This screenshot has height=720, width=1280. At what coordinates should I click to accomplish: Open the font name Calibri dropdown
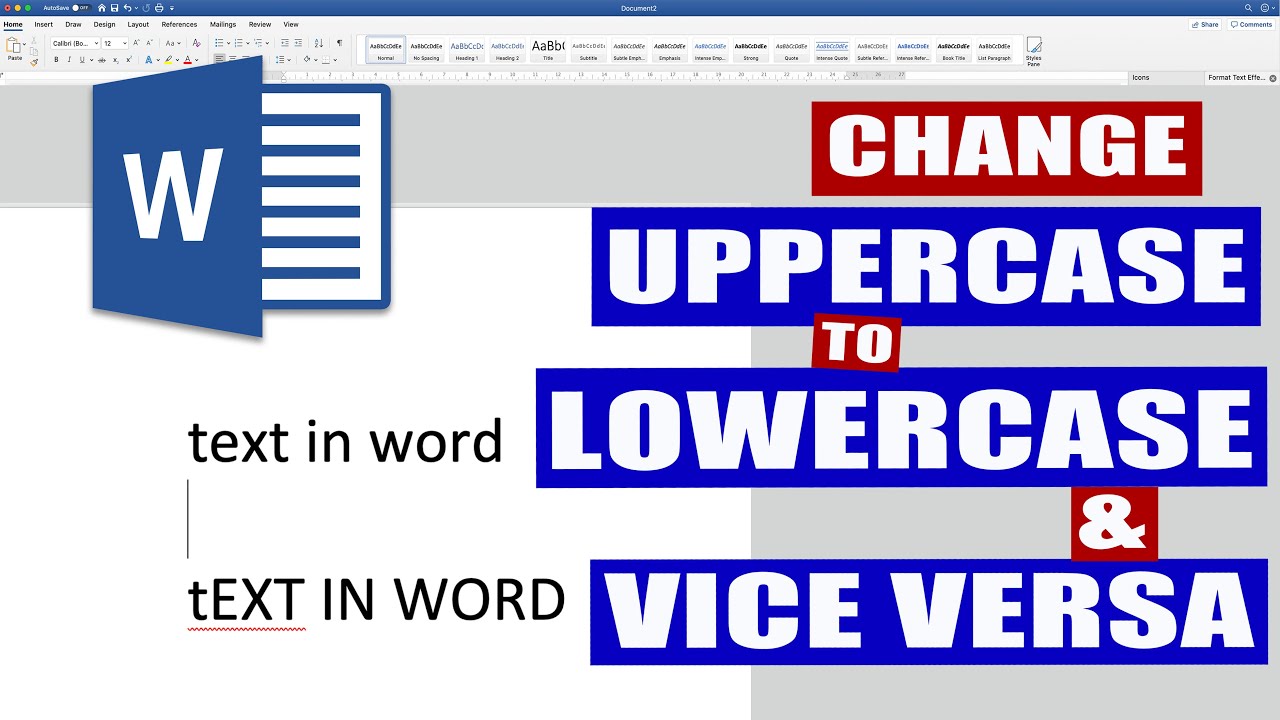pyautogui.click(x=96, y=43)
